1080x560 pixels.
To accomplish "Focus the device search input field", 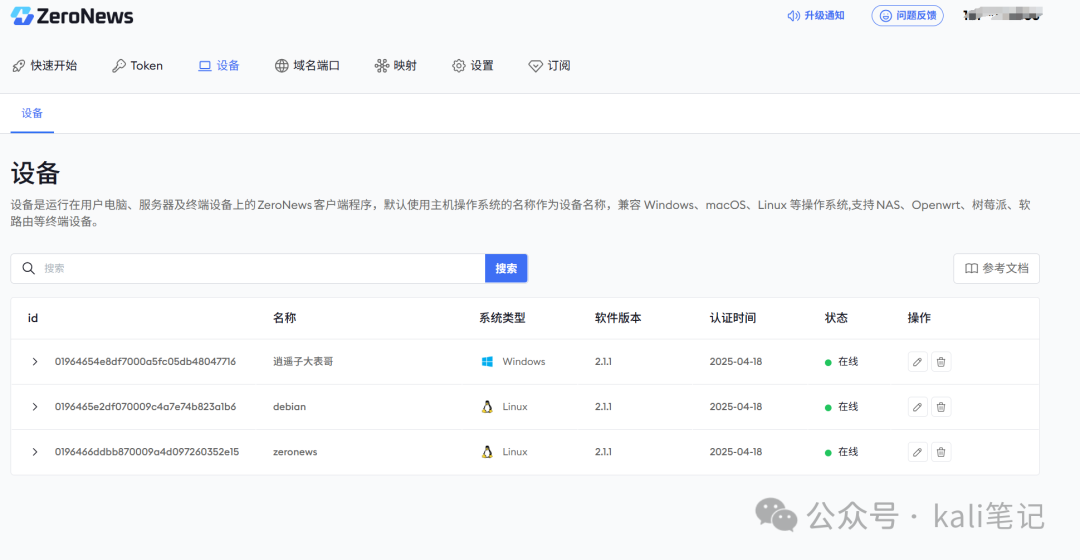I will point(260,269).
